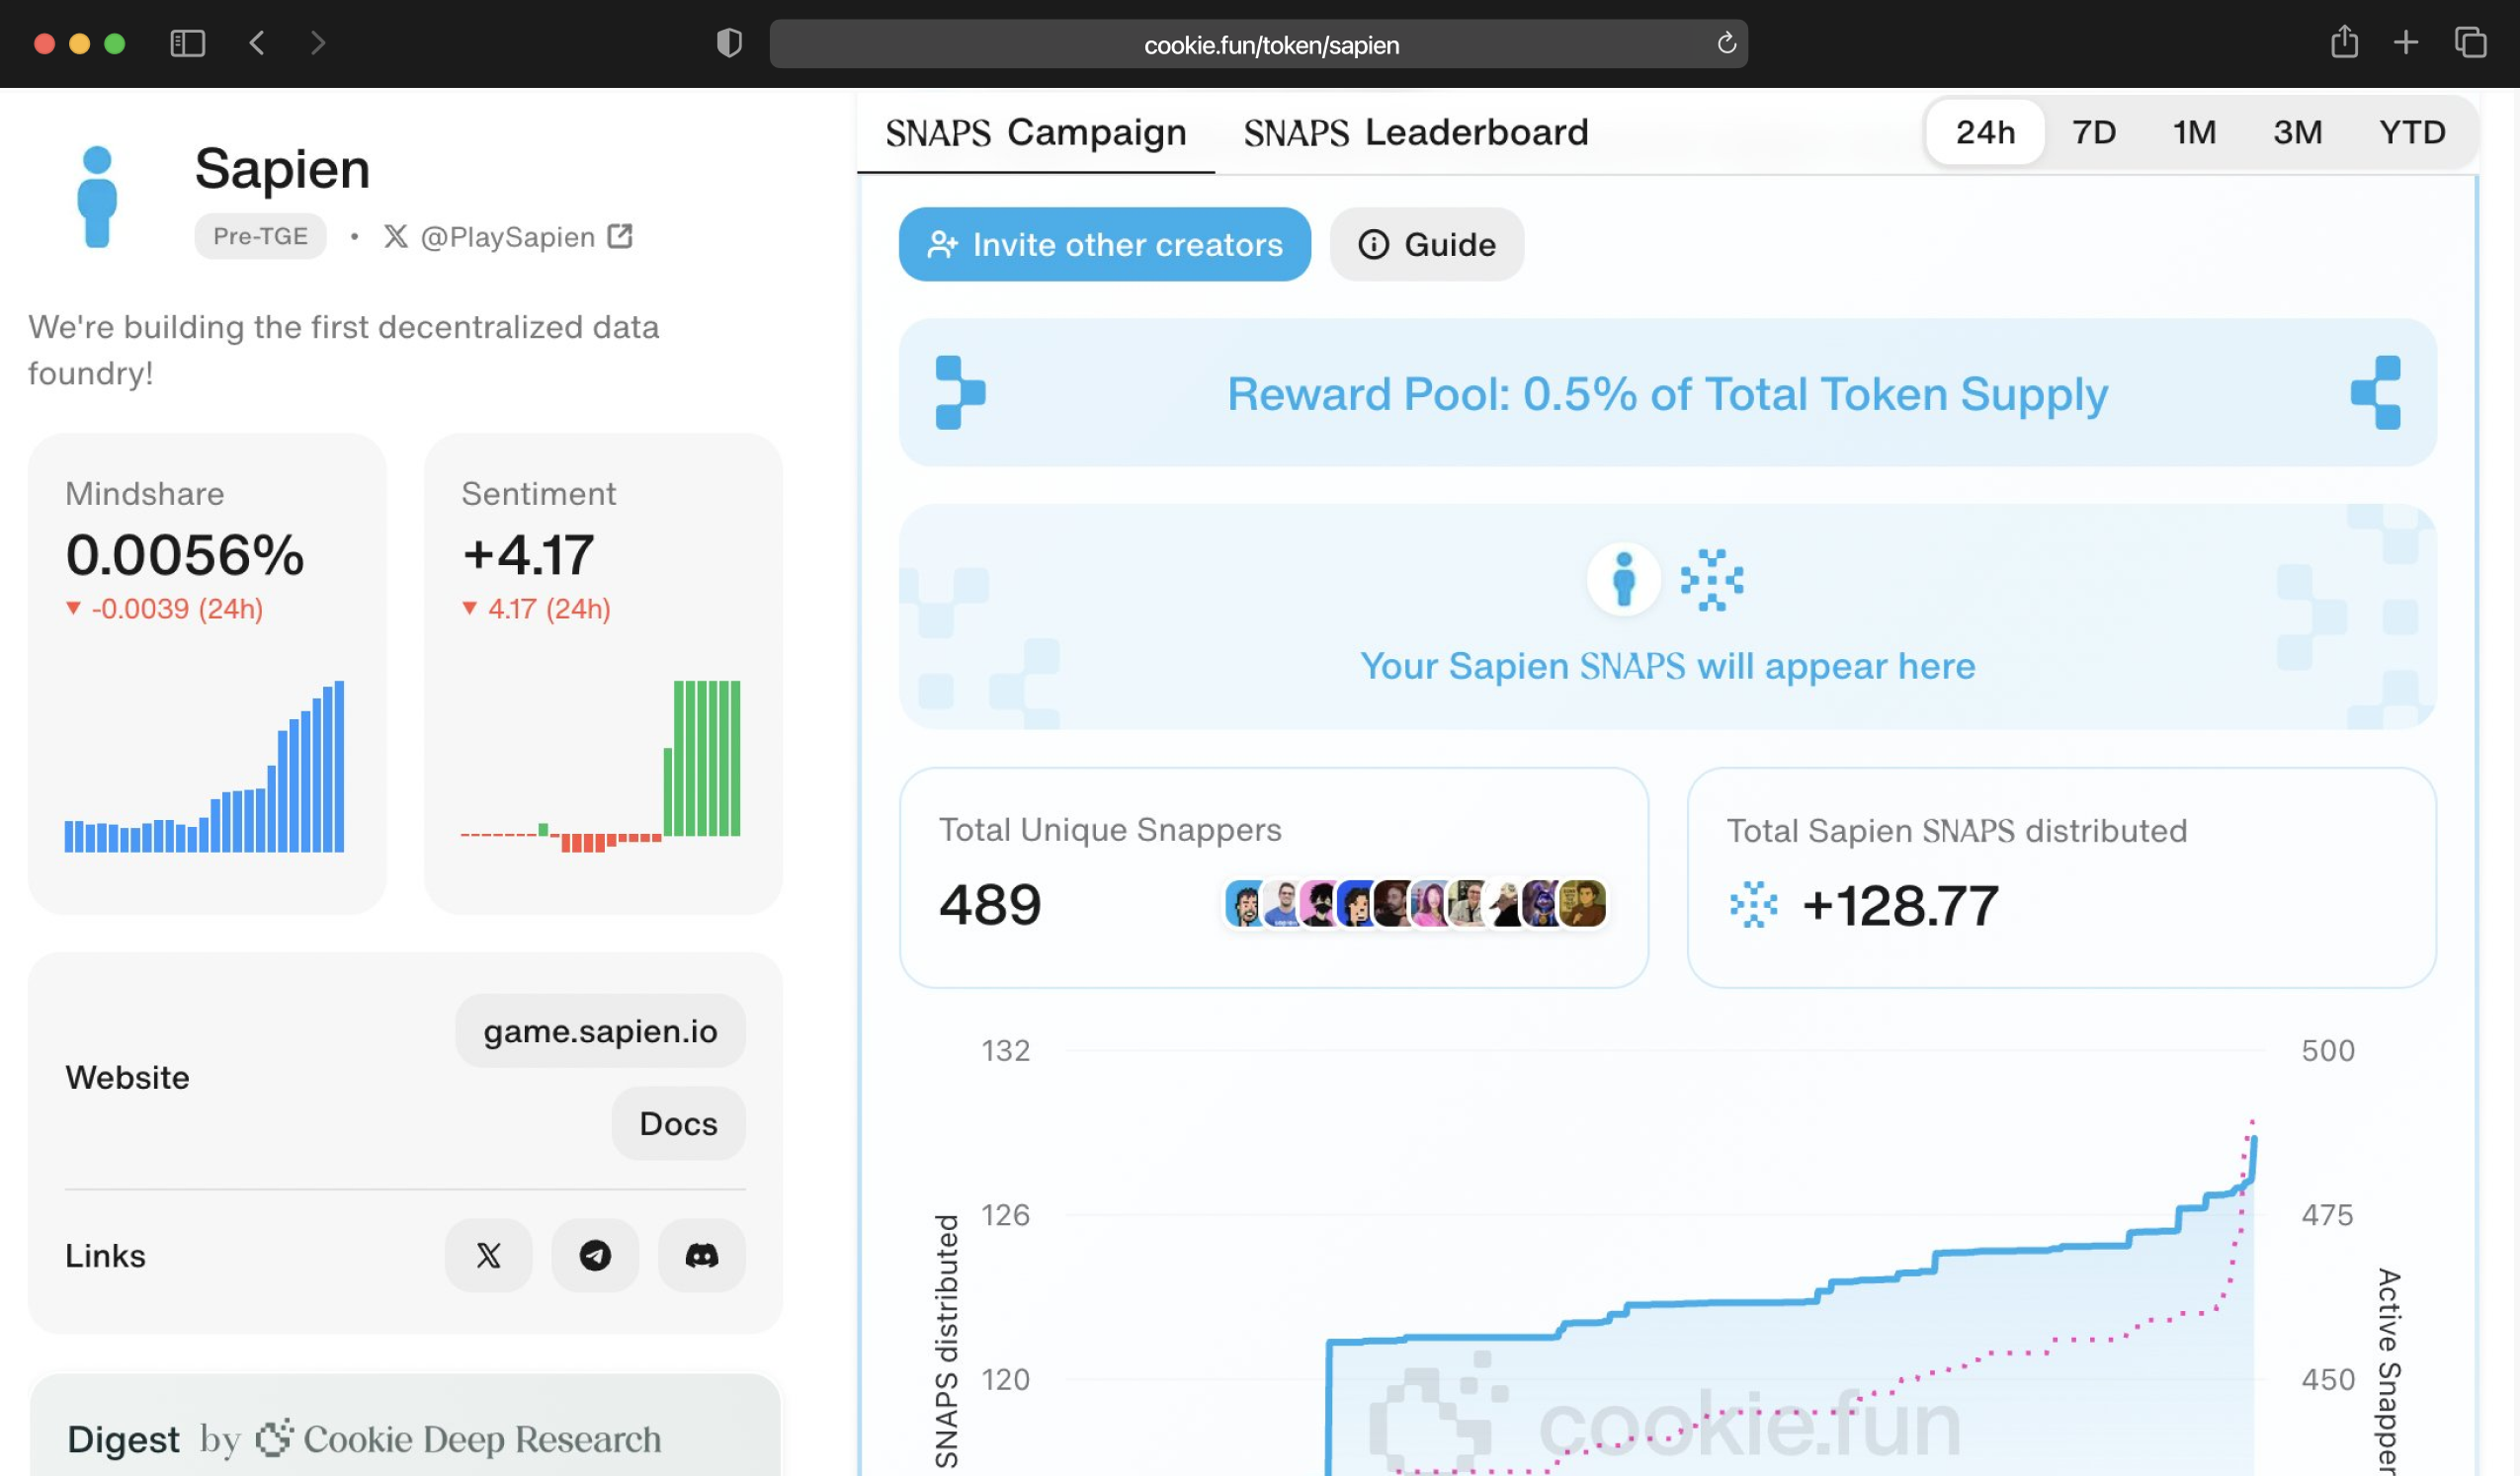The width and height of the screenshot is (2520, 1476).
Task: Switch time range to YTD
Action: (x=2412, y=131)
